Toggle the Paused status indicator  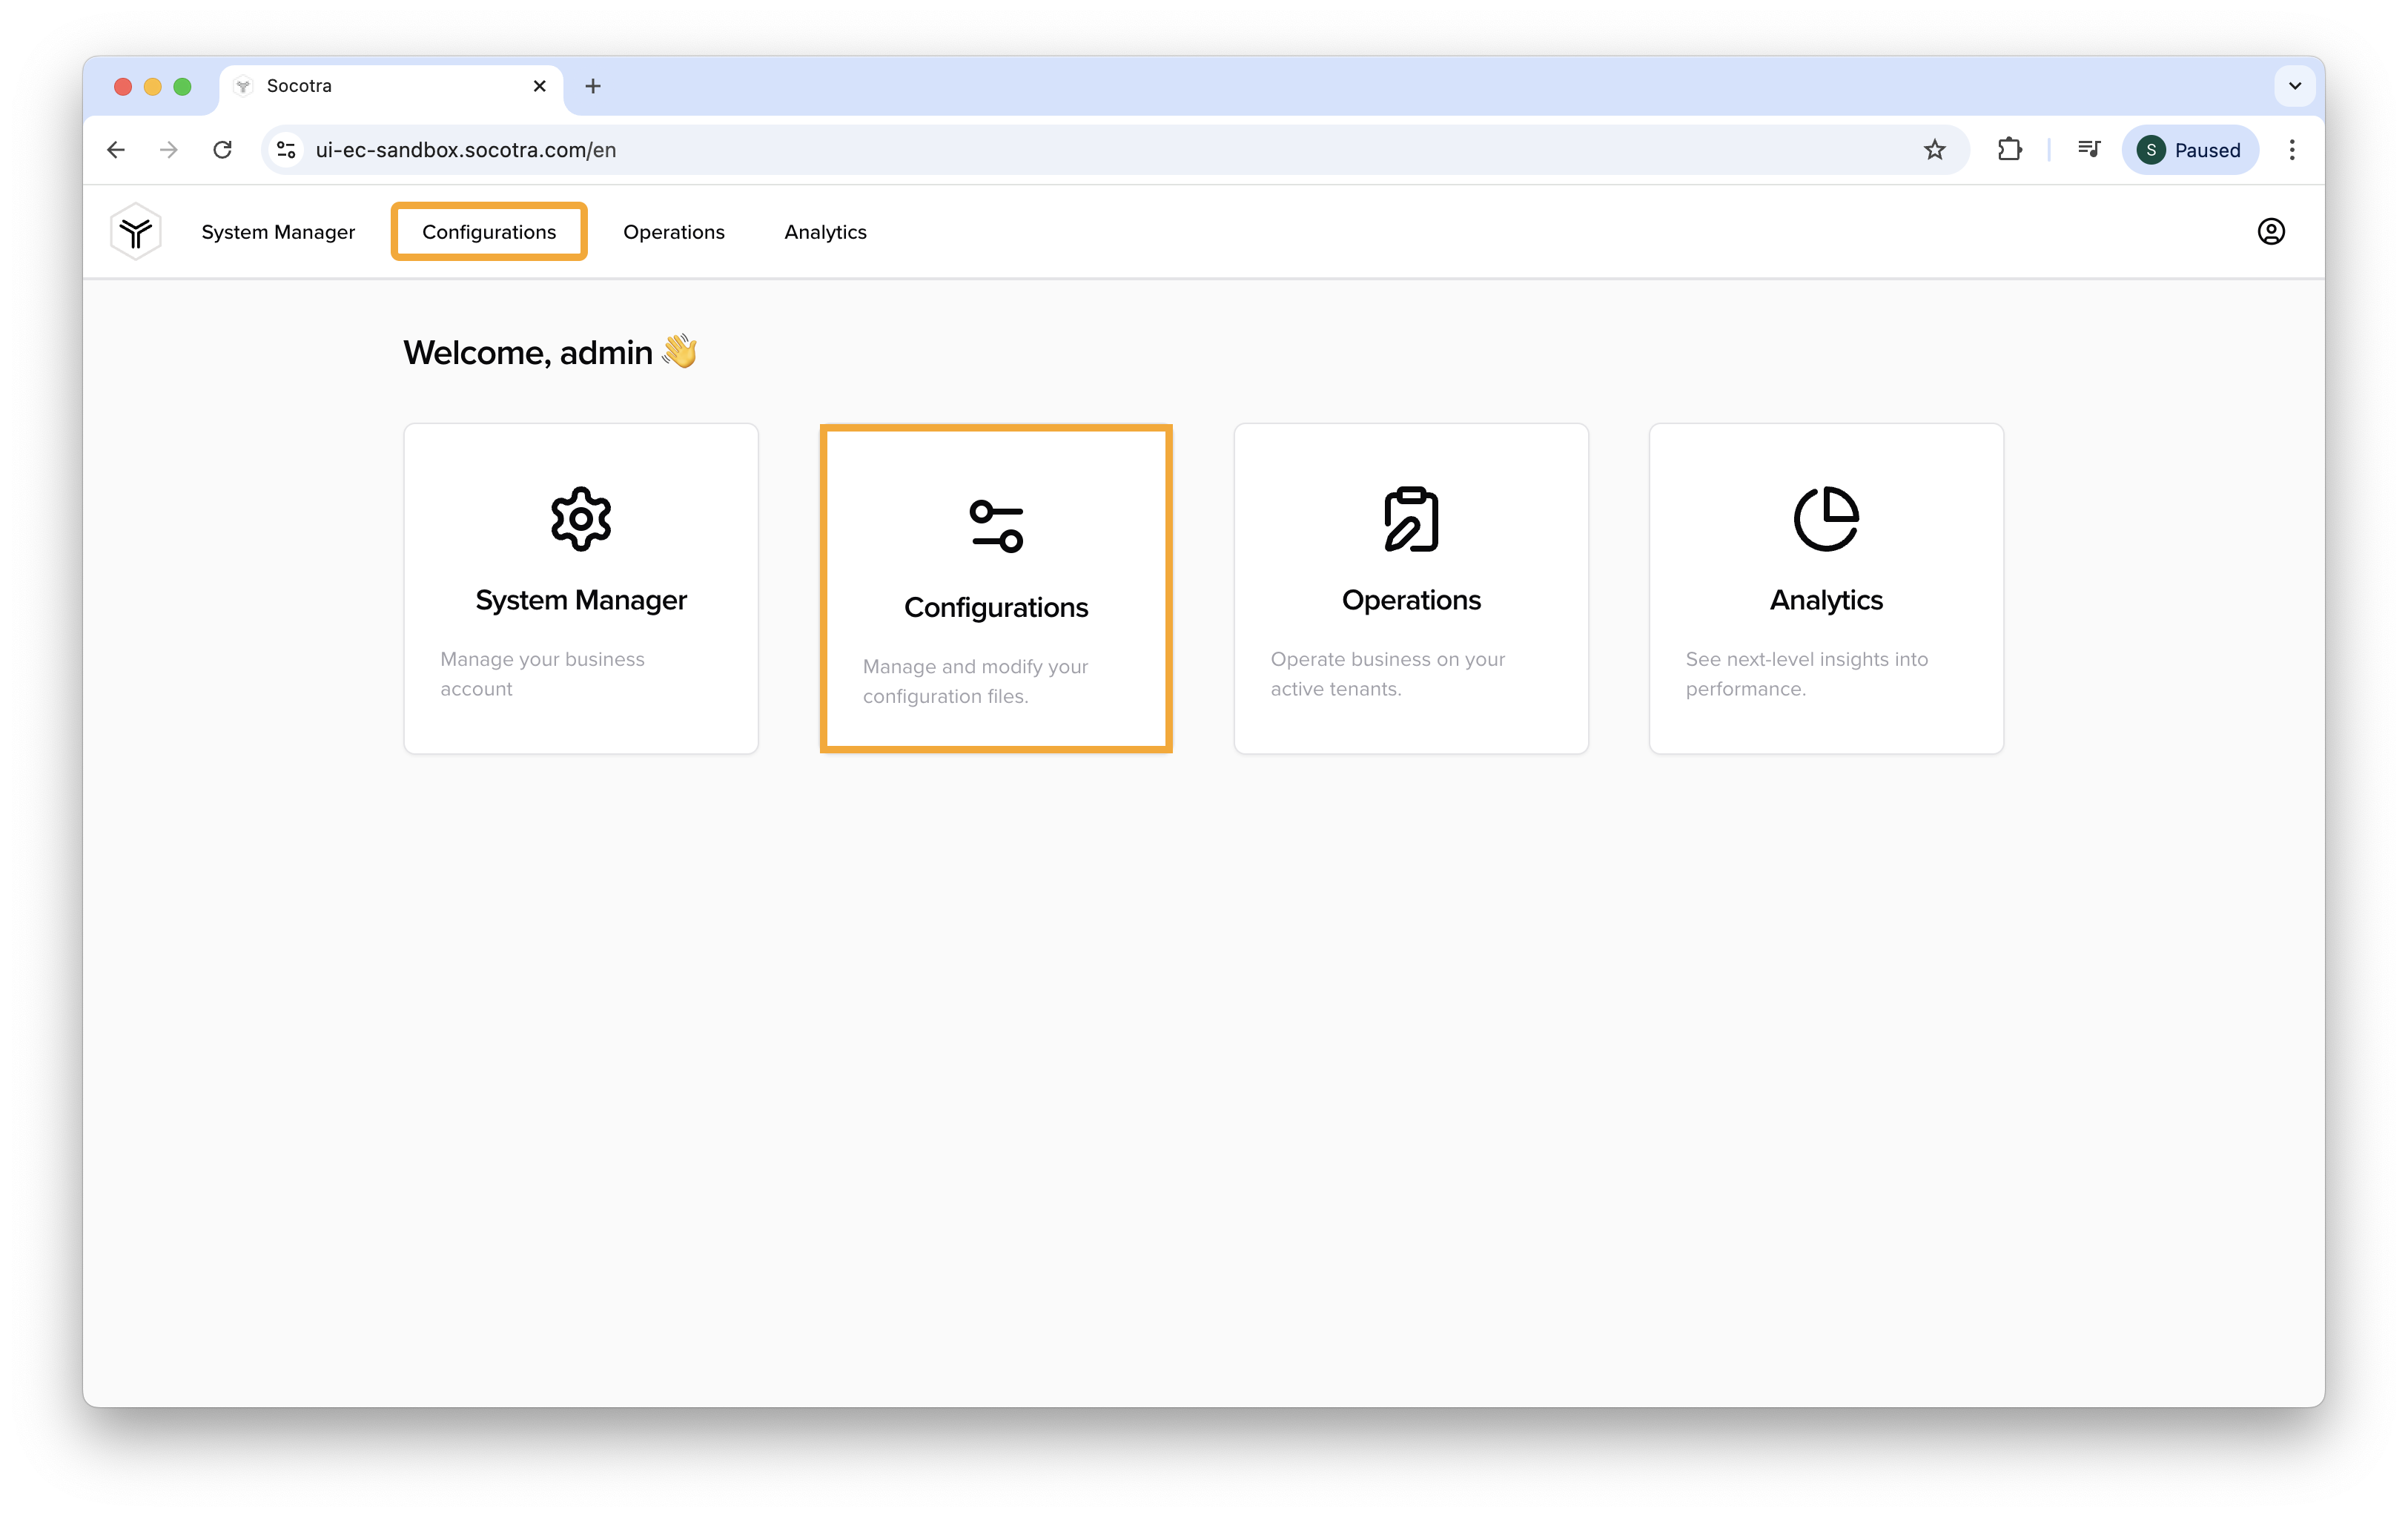[2188, 148]
